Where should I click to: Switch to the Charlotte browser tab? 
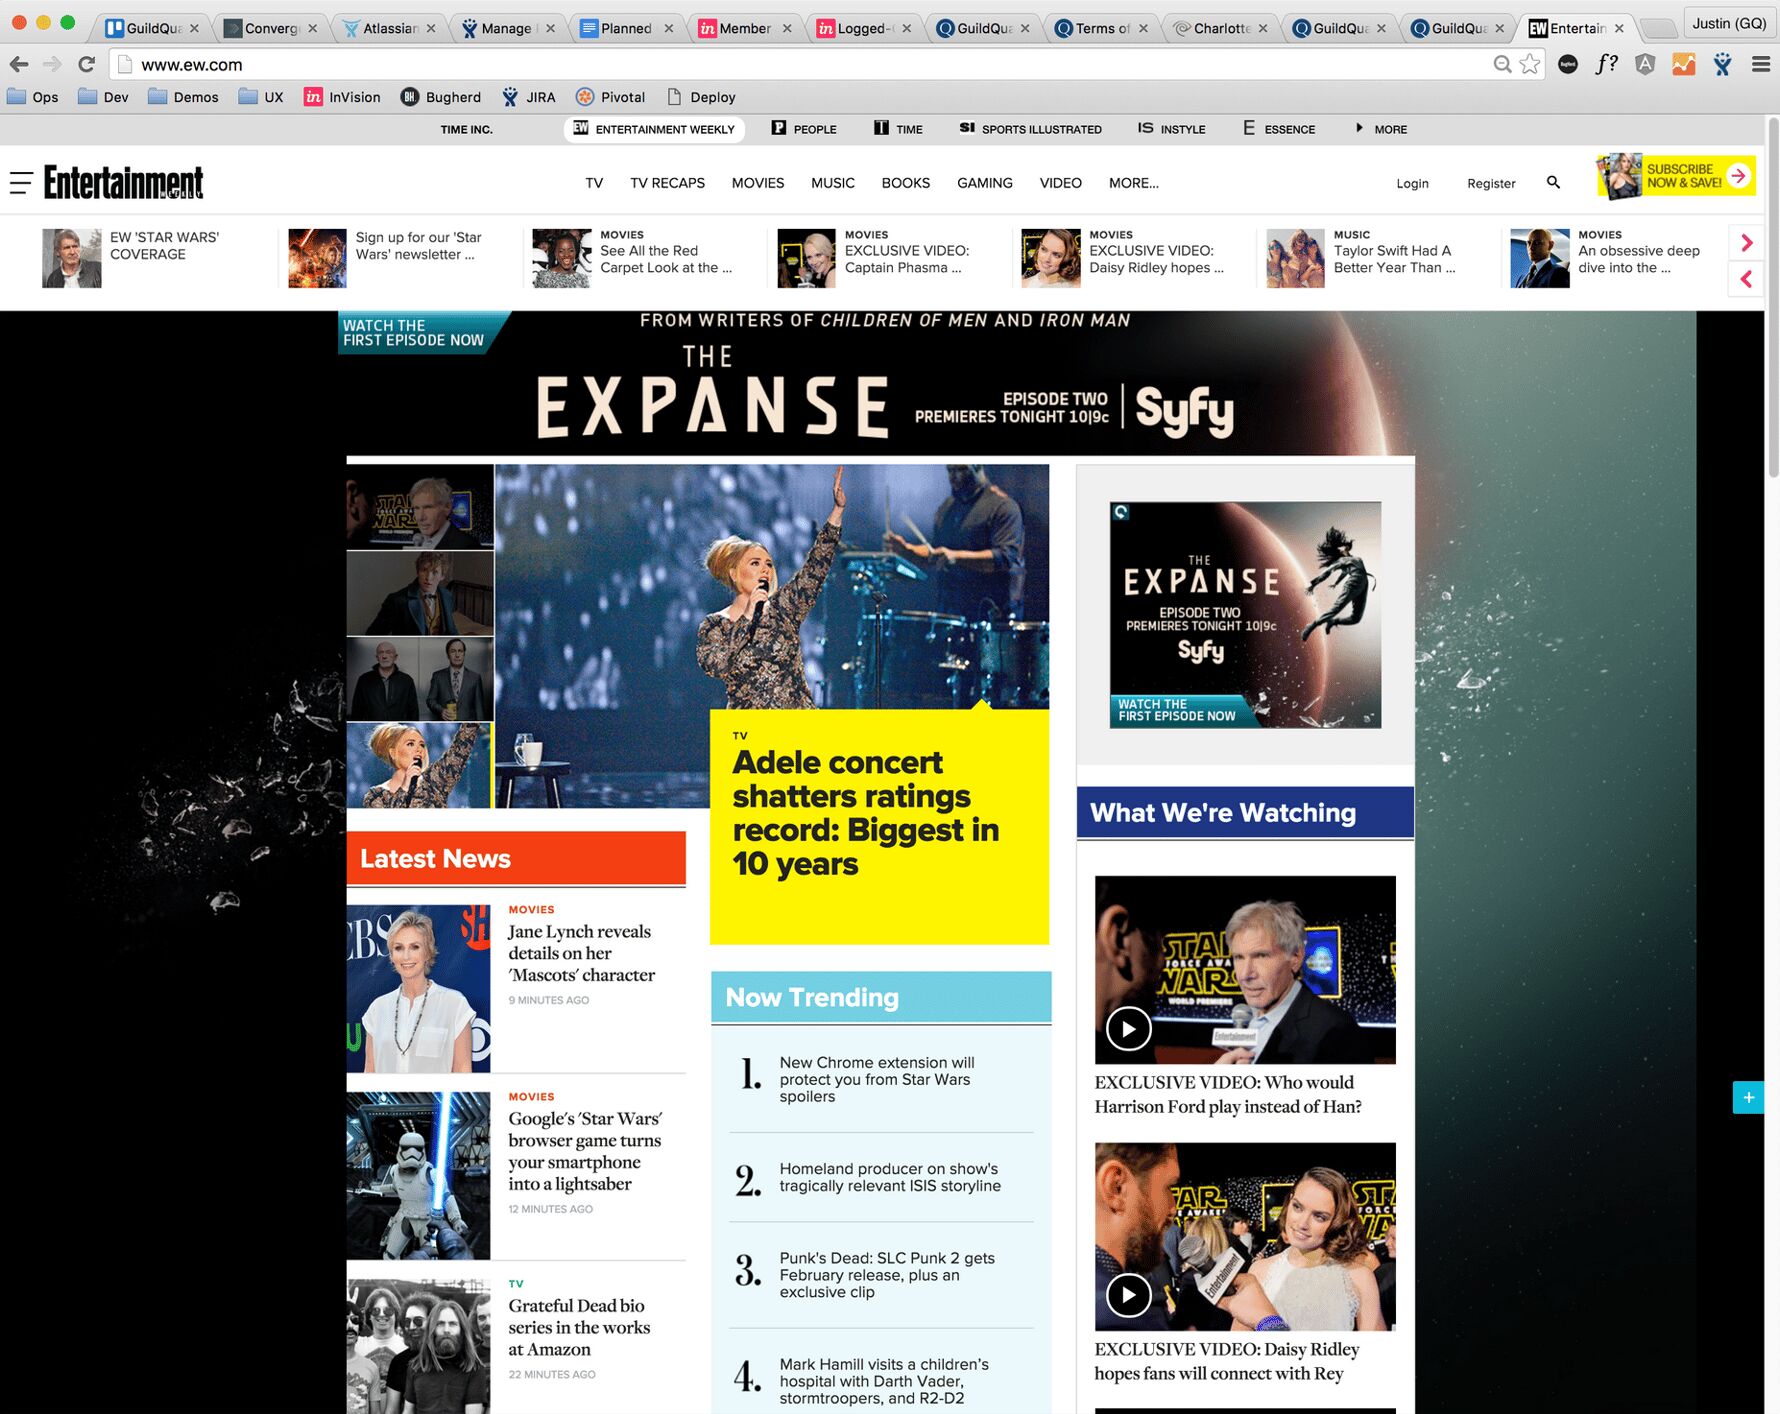point(1220,28)
